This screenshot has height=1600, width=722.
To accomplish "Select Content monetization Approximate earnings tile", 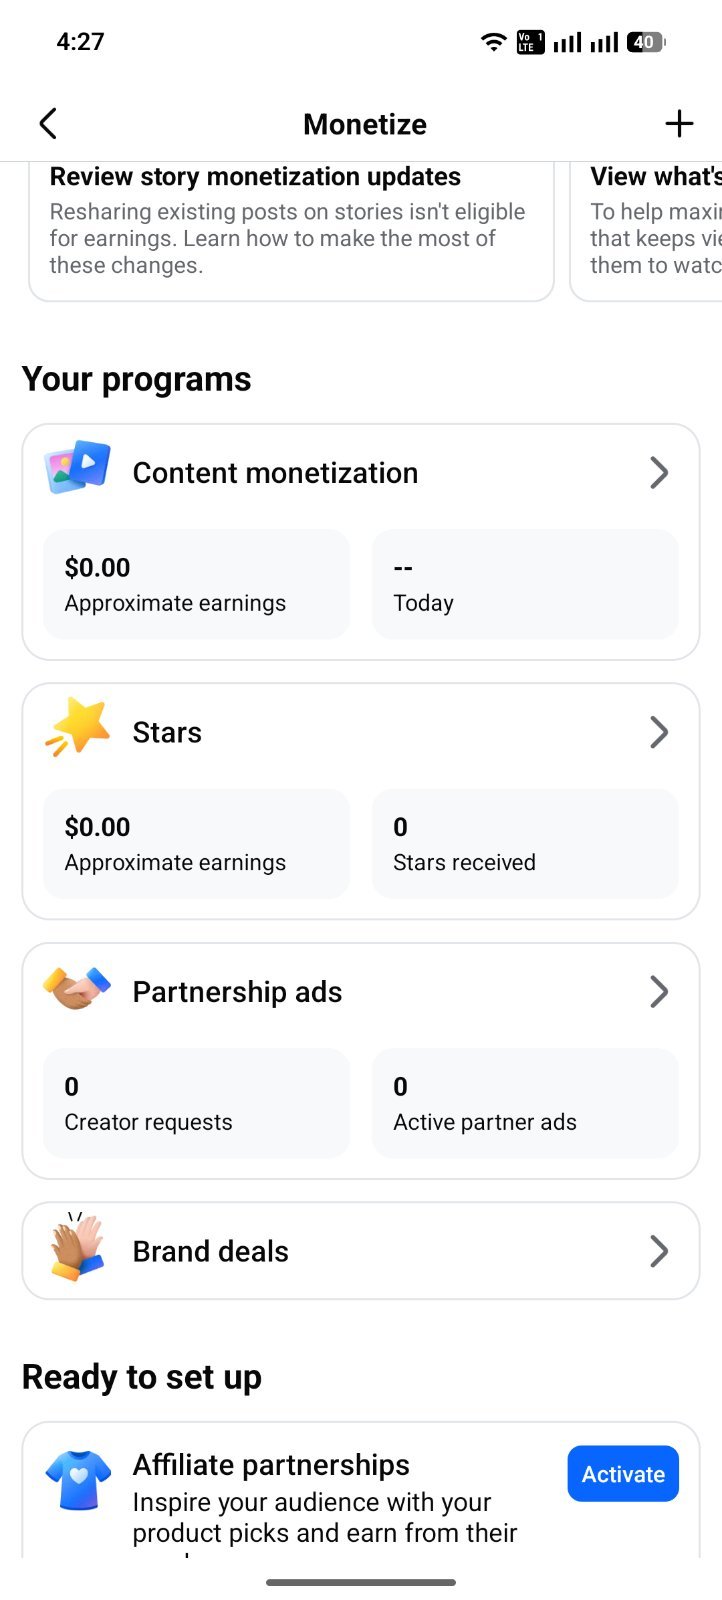I will click(x=197, y=584).
